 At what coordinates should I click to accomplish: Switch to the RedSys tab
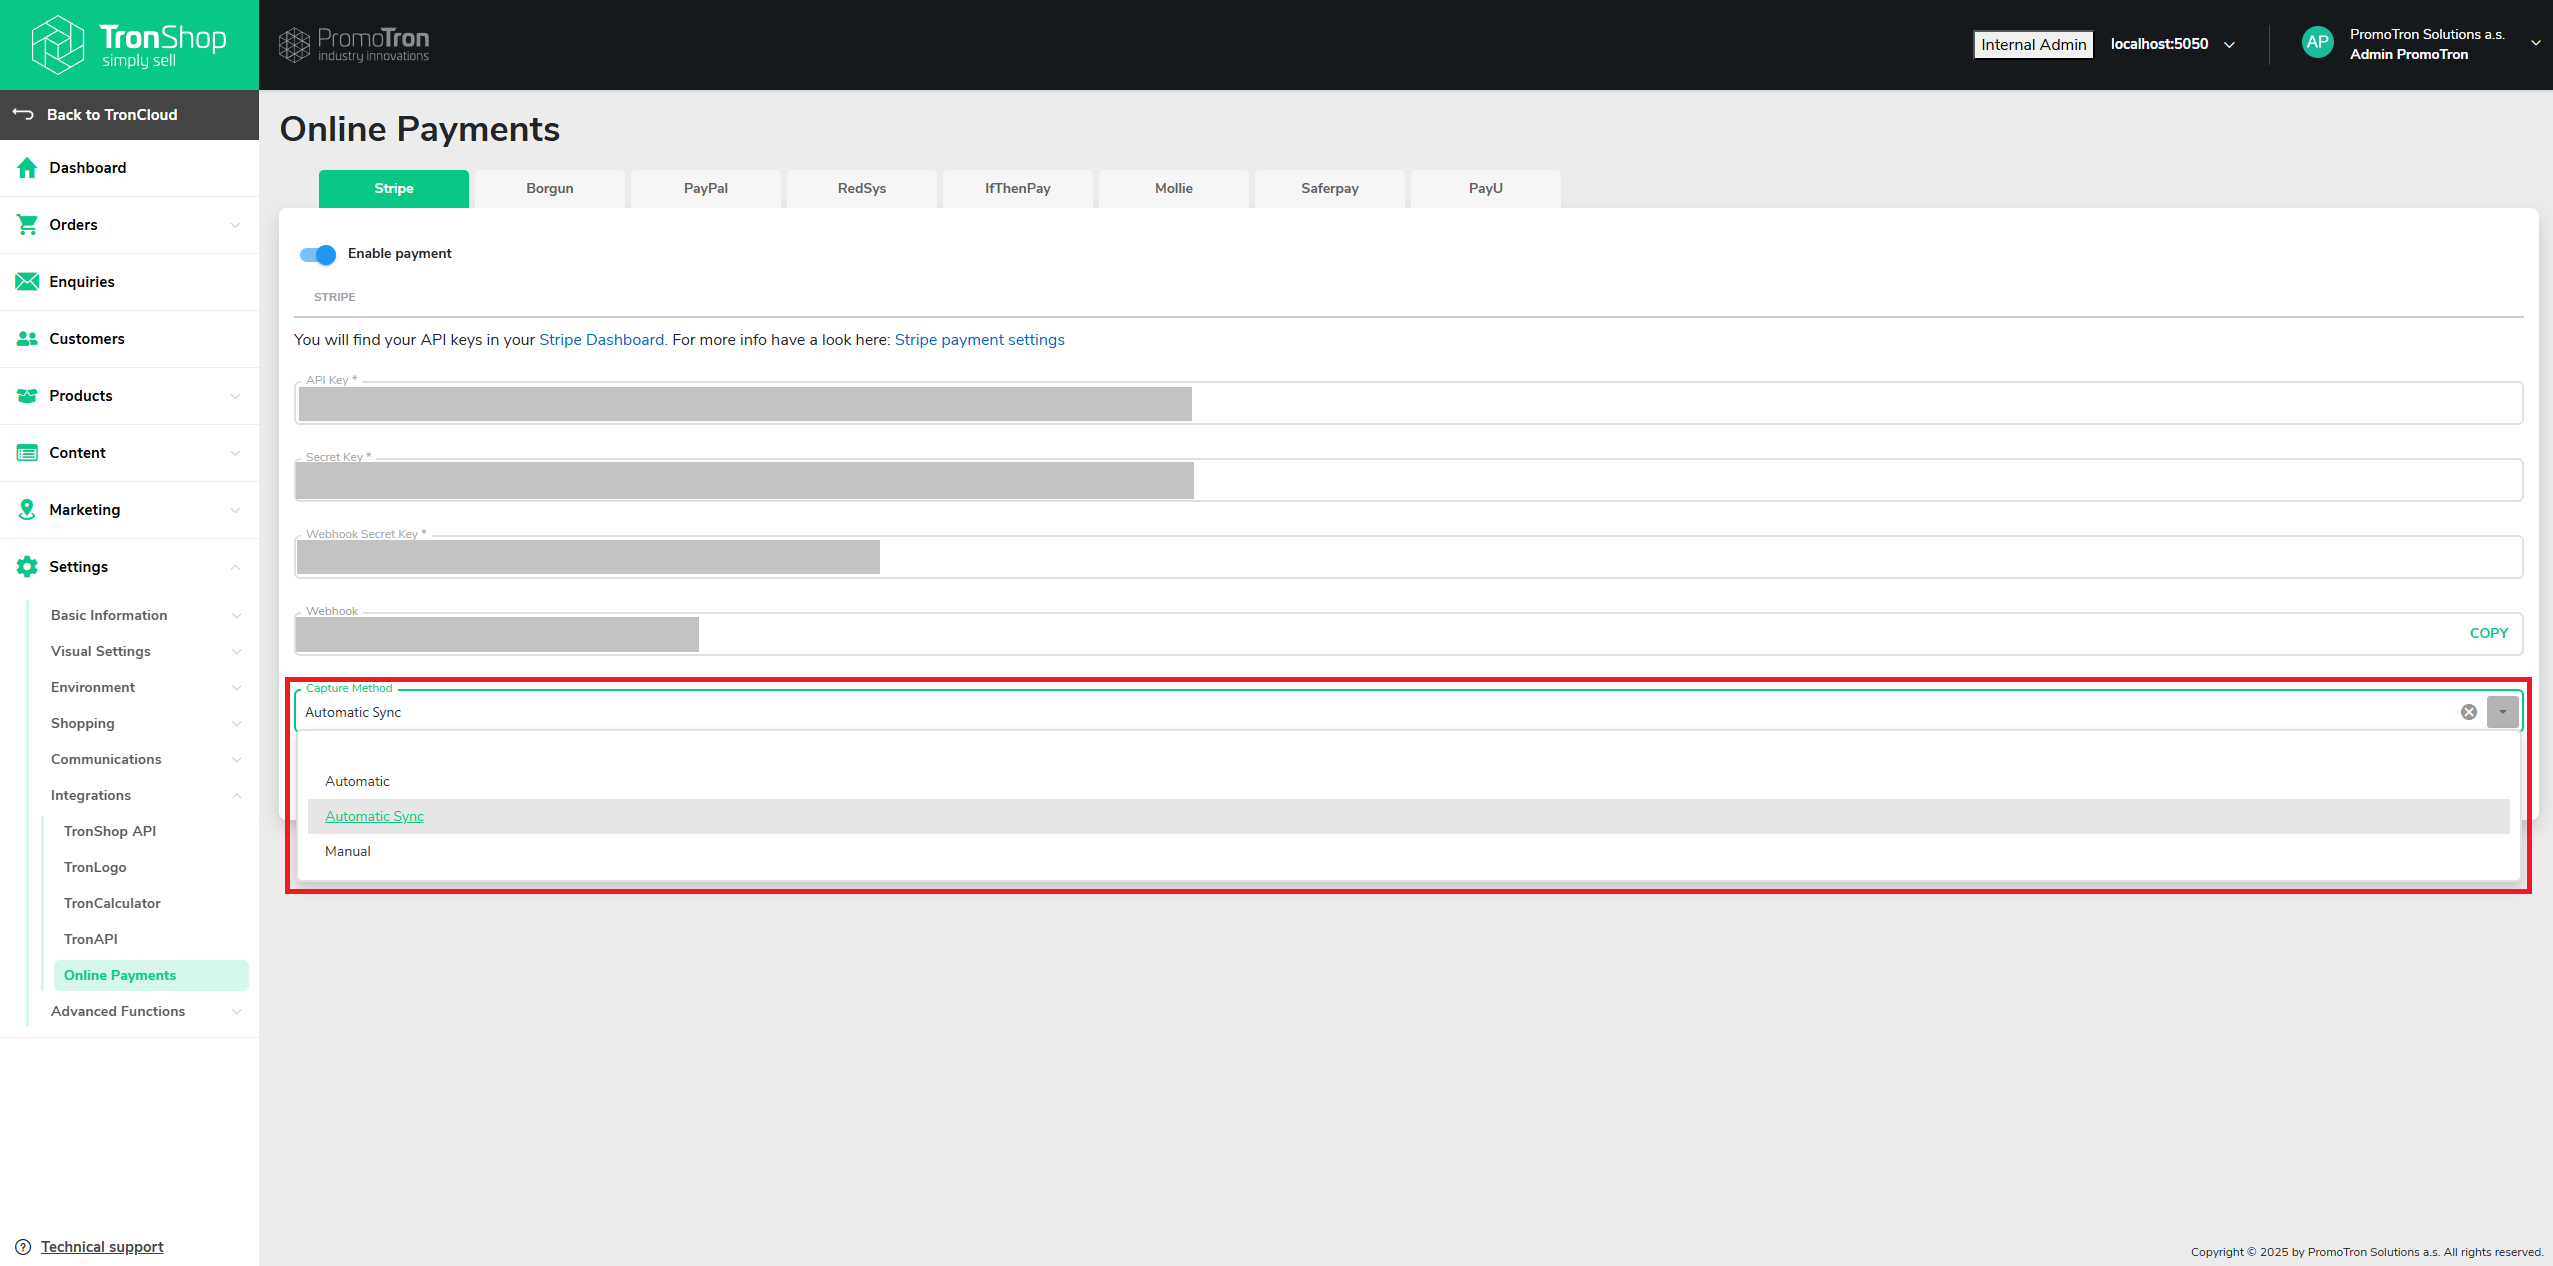point(862,189)
